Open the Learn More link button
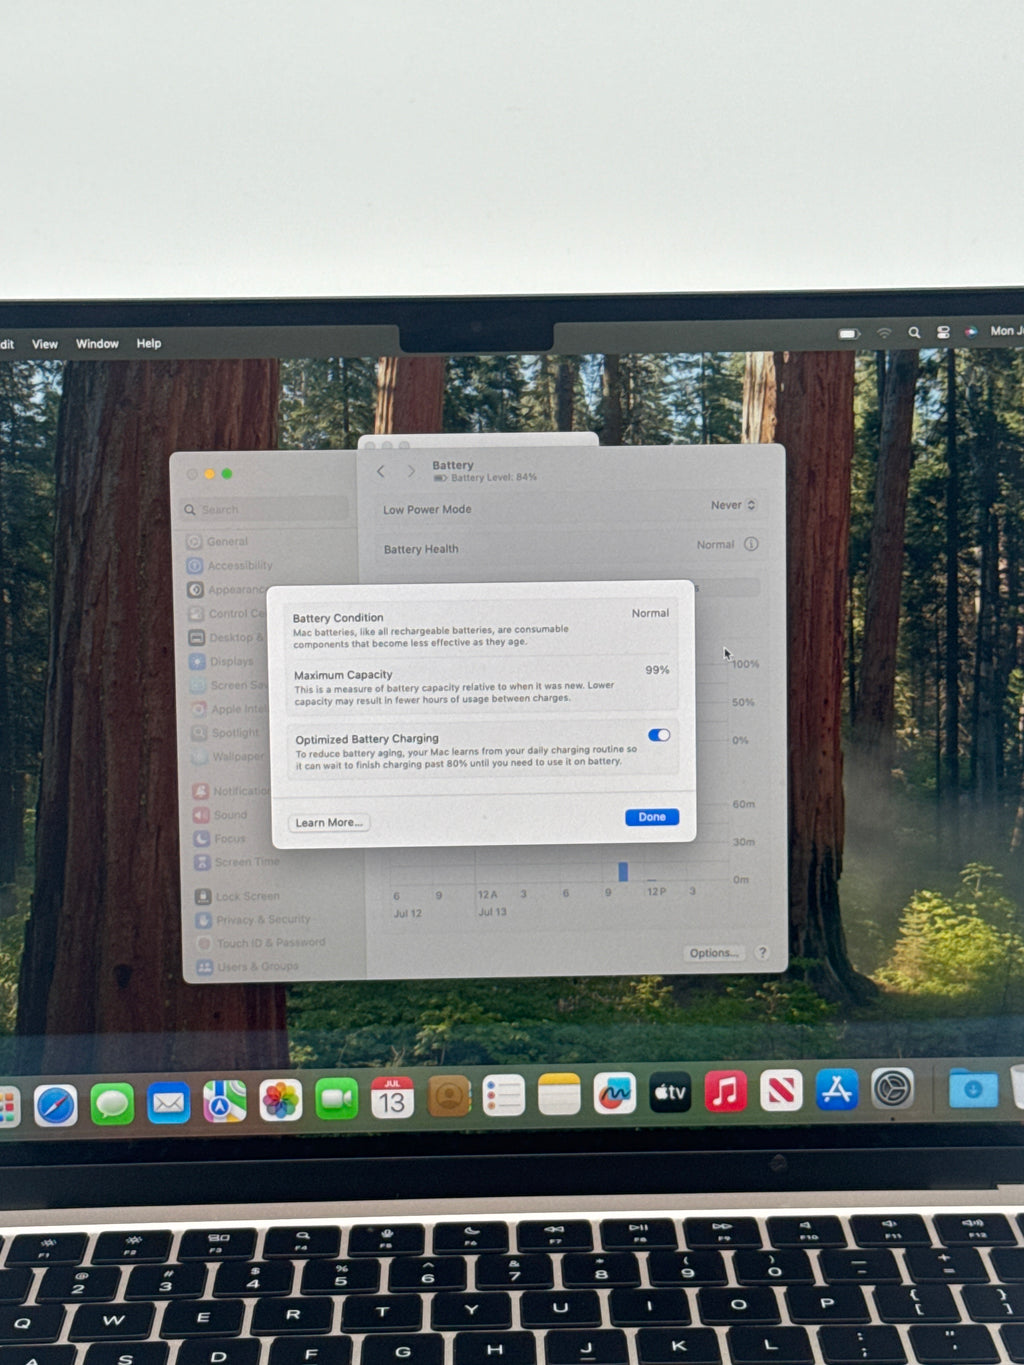The width and height of the screenshot is (1024, 1365). (x=329, y=823)
